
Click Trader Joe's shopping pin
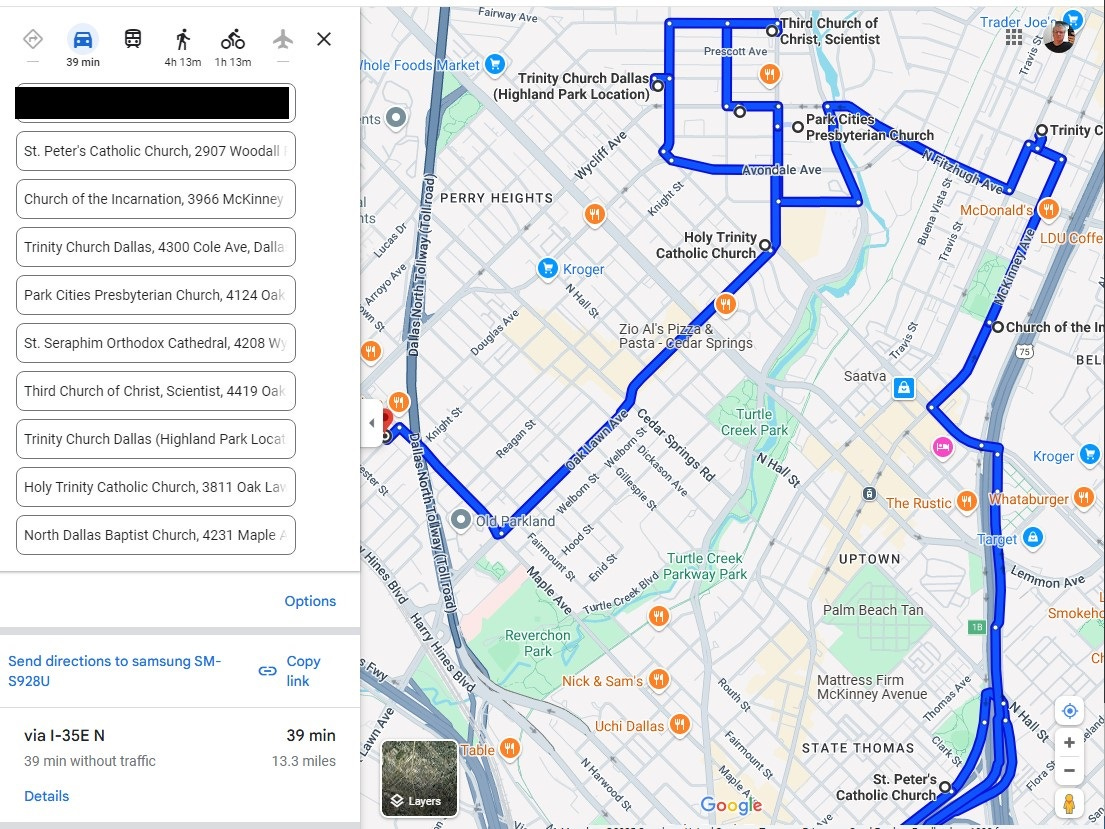[x=1073, y=20]
